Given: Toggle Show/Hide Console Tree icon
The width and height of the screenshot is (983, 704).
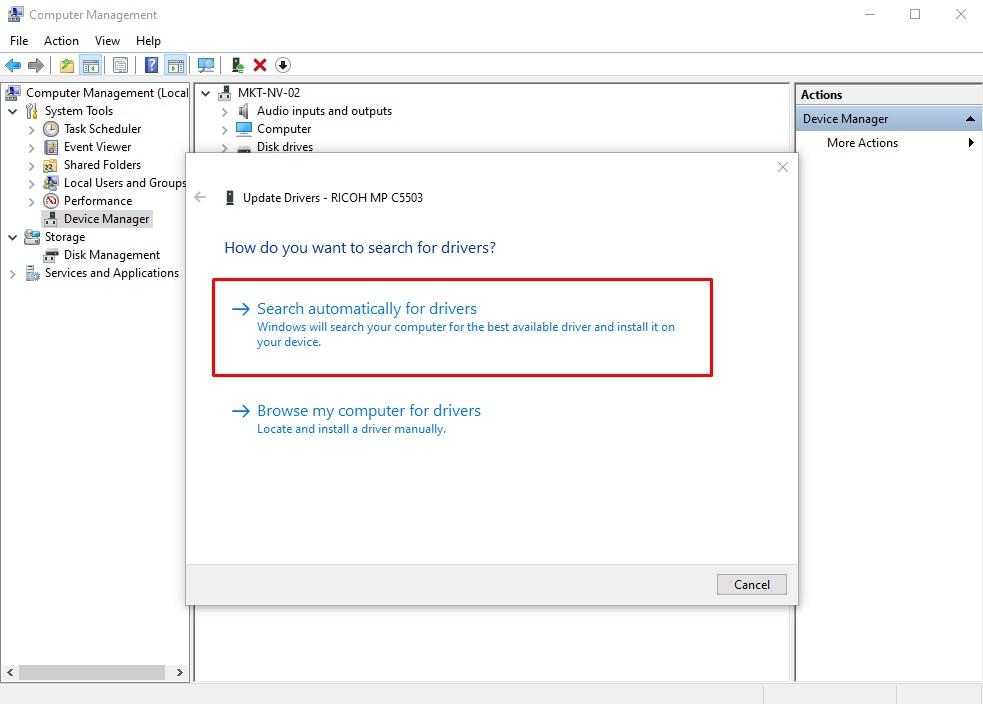Looking at the screenshot, I should click(x=91, y=65).
